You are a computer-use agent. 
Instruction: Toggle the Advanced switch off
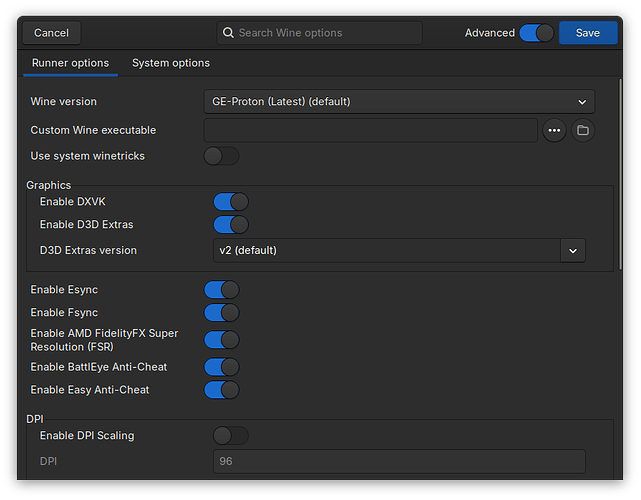pyautogui.click(x=536, y=33)
